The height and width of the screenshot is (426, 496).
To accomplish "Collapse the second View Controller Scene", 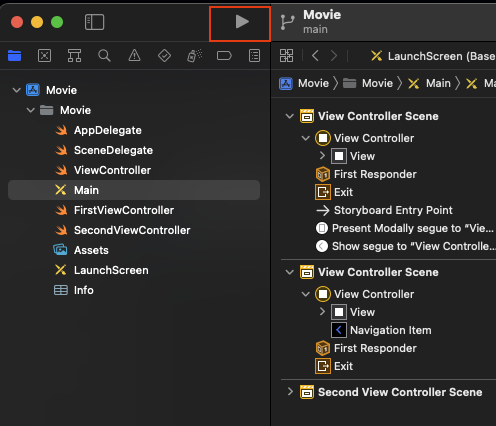I will (x=290, y=272).
